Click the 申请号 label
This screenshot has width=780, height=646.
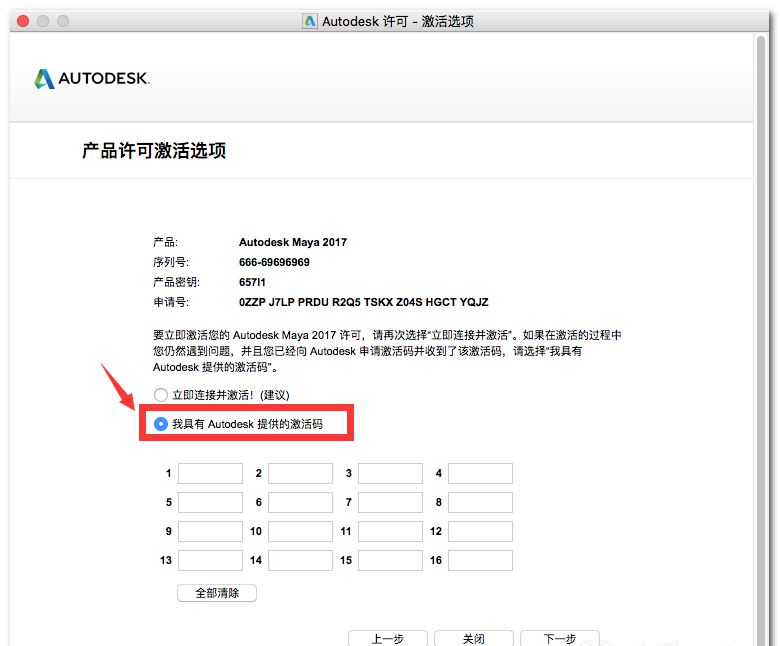[171, 302]
